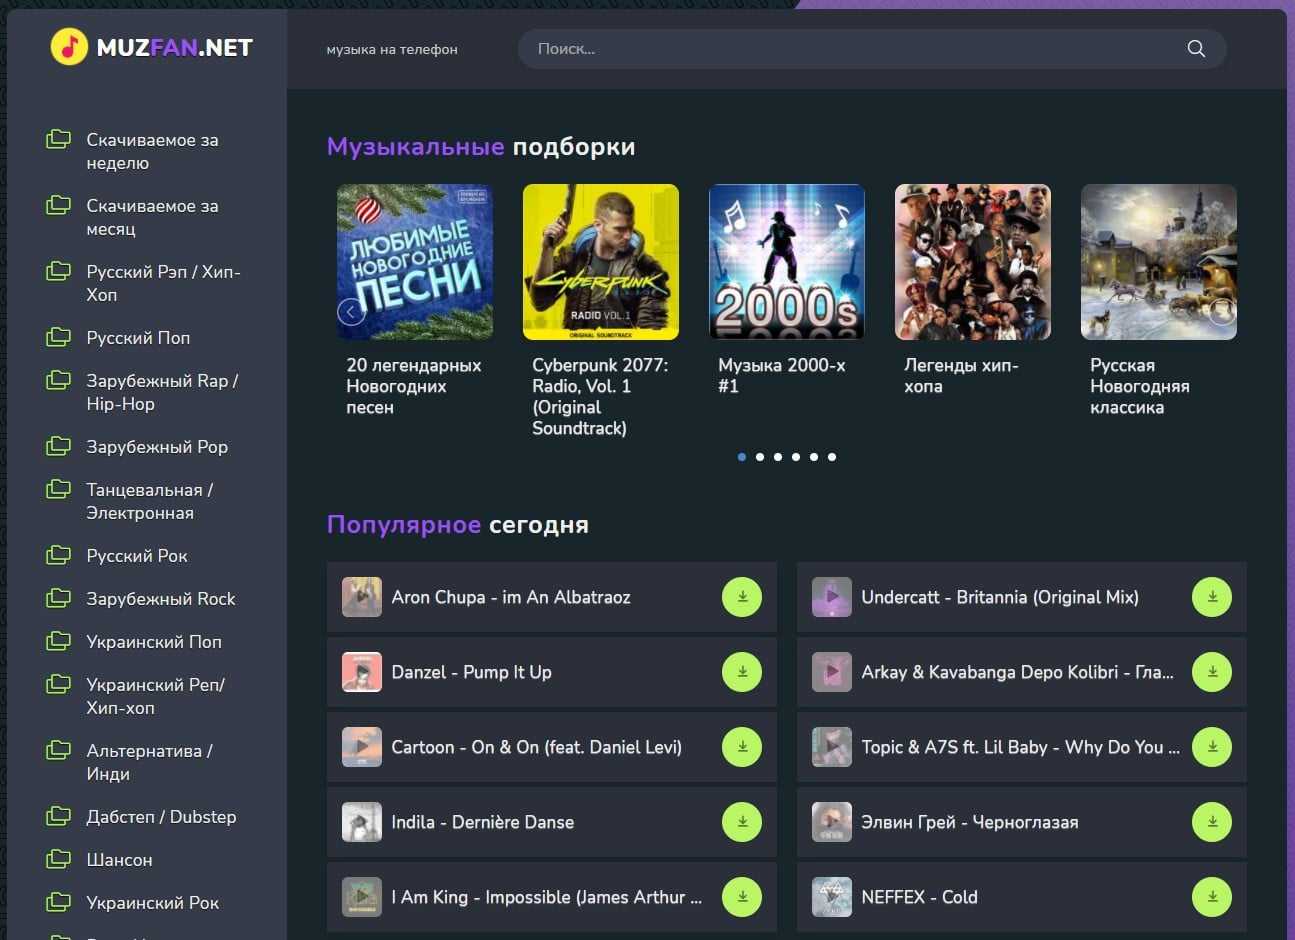Play I Am King - Impossible cover
This screenshot has height=940, width=1295.
coord(362,897)
